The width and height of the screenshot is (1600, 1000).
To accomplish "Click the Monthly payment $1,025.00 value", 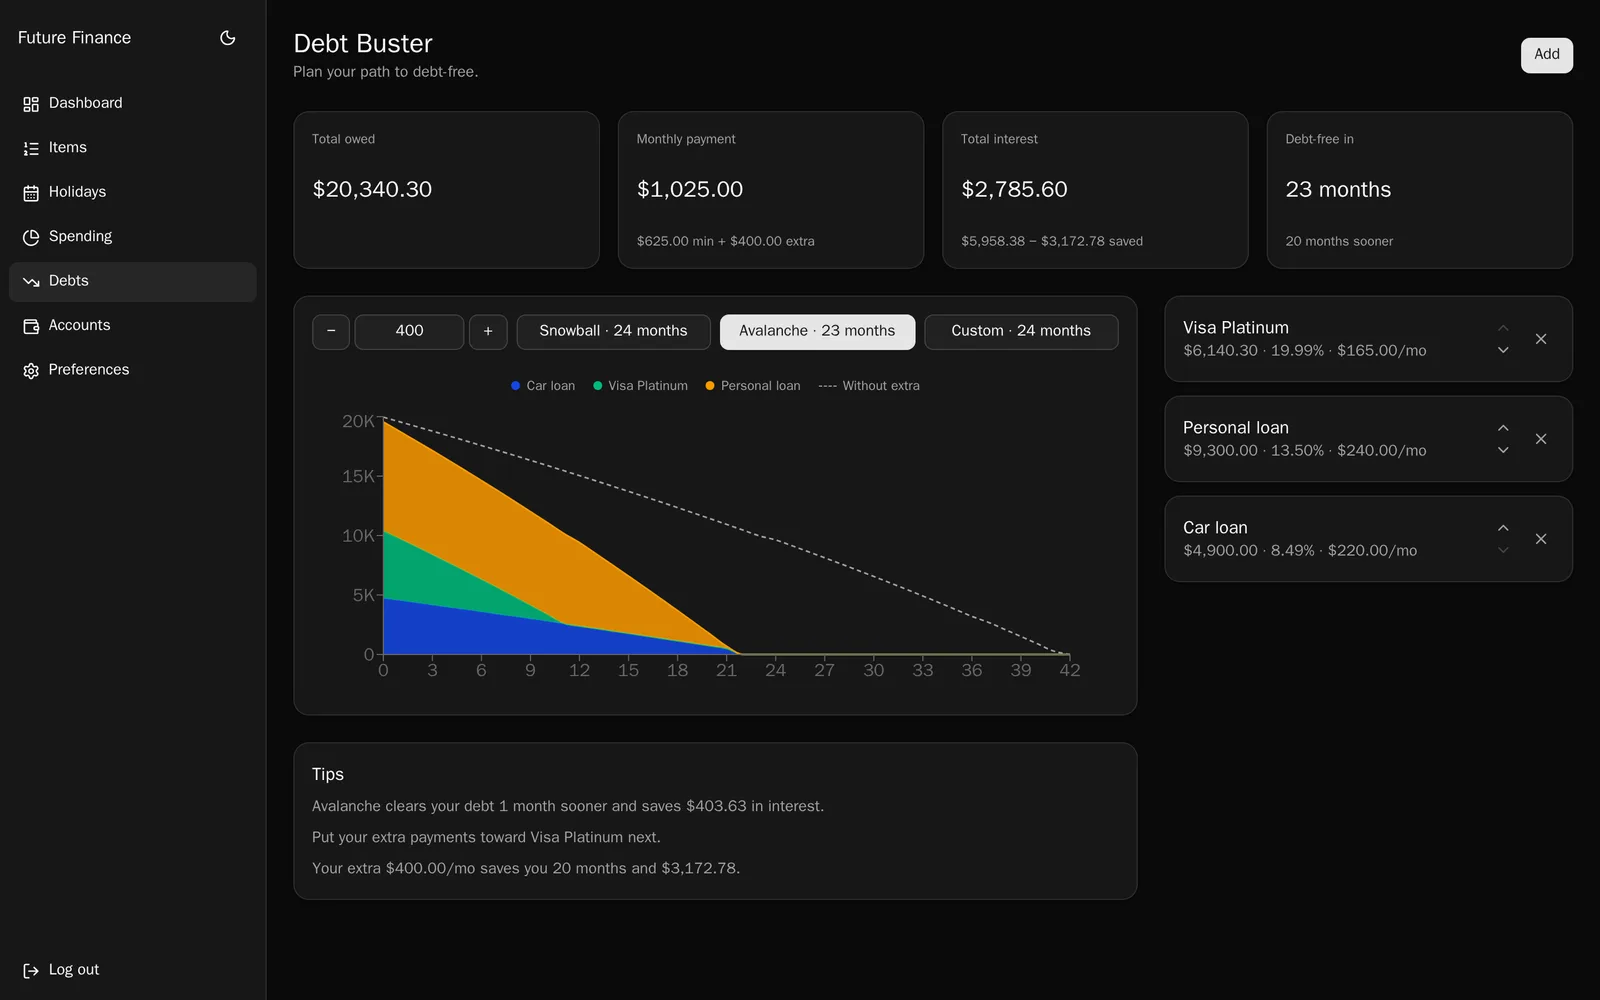I will tap(690, 190).
